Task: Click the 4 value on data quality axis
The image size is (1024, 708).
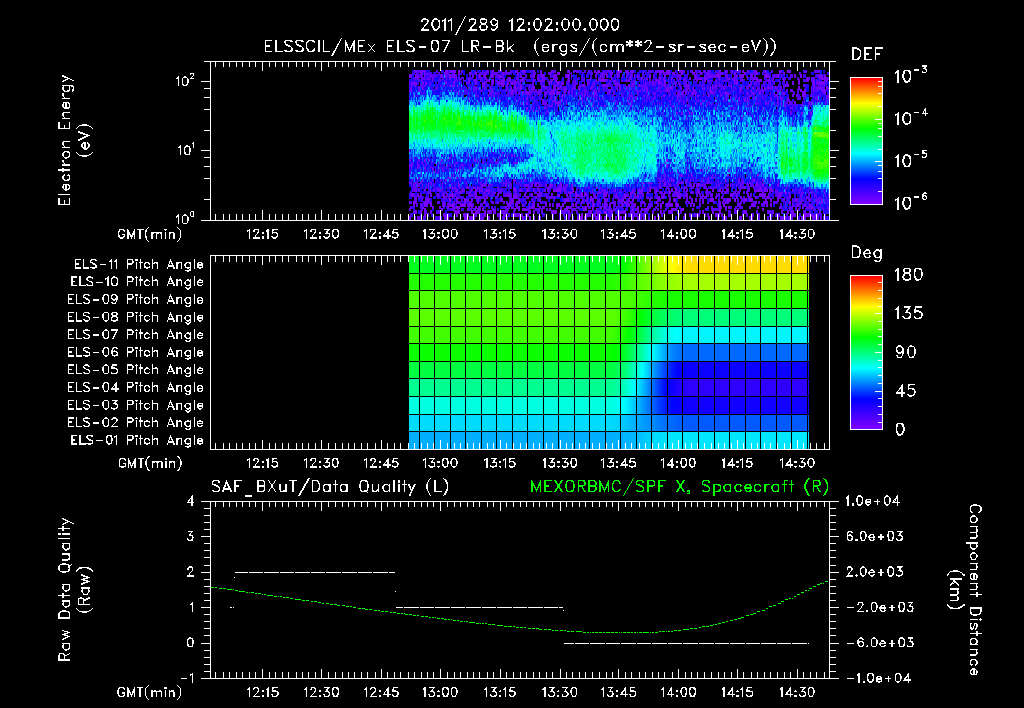Action: point(190,502)
